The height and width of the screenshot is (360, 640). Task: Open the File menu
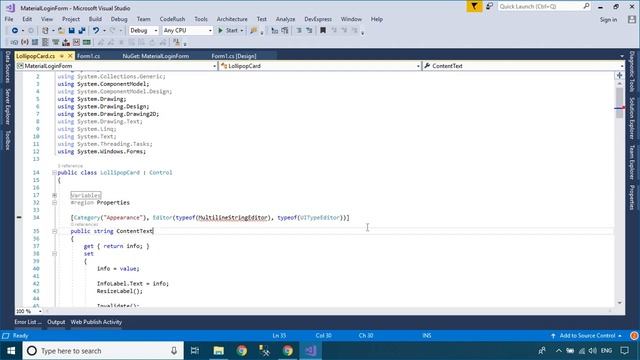click(9, 19)
